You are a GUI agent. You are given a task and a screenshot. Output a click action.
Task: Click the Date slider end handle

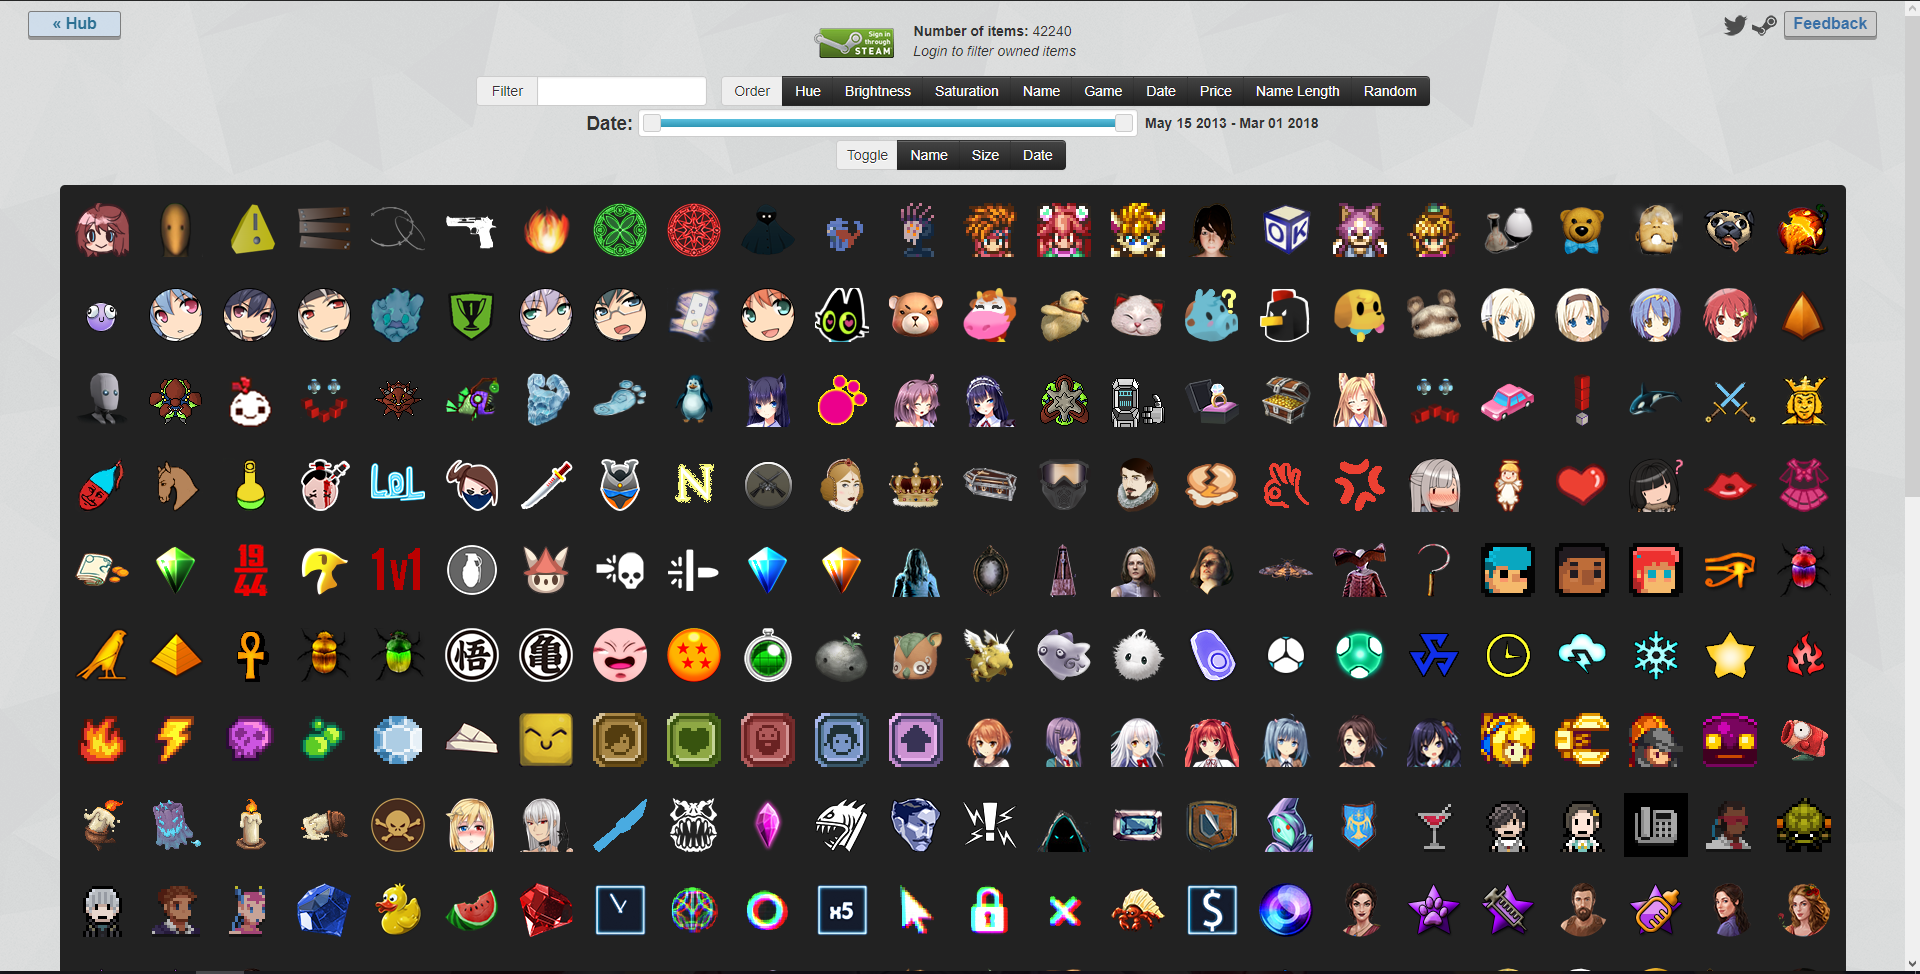pos(1124,123)
